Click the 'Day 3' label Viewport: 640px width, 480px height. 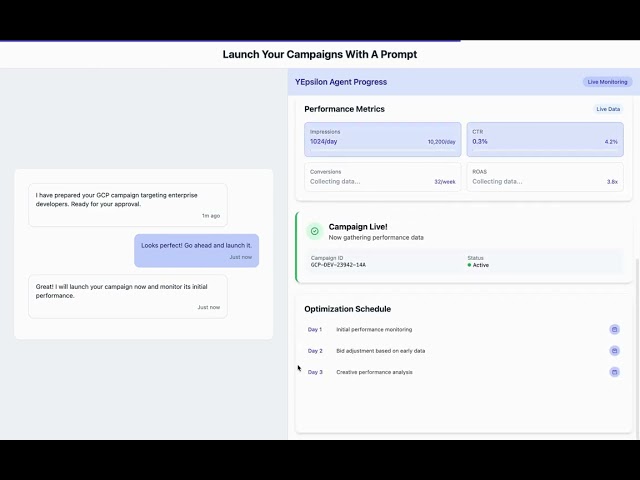pos(315,372)
